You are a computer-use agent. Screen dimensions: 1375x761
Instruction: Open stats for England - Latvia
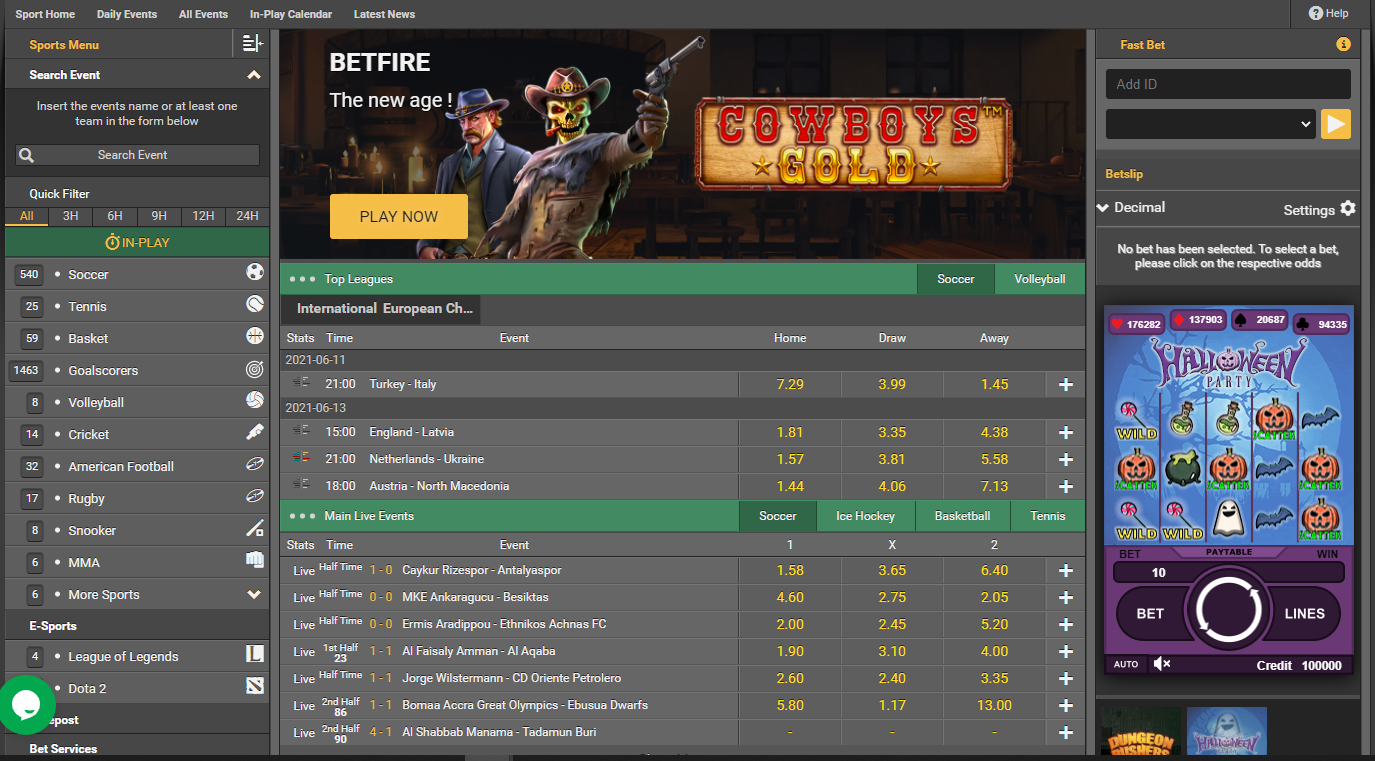coord(300,432)
